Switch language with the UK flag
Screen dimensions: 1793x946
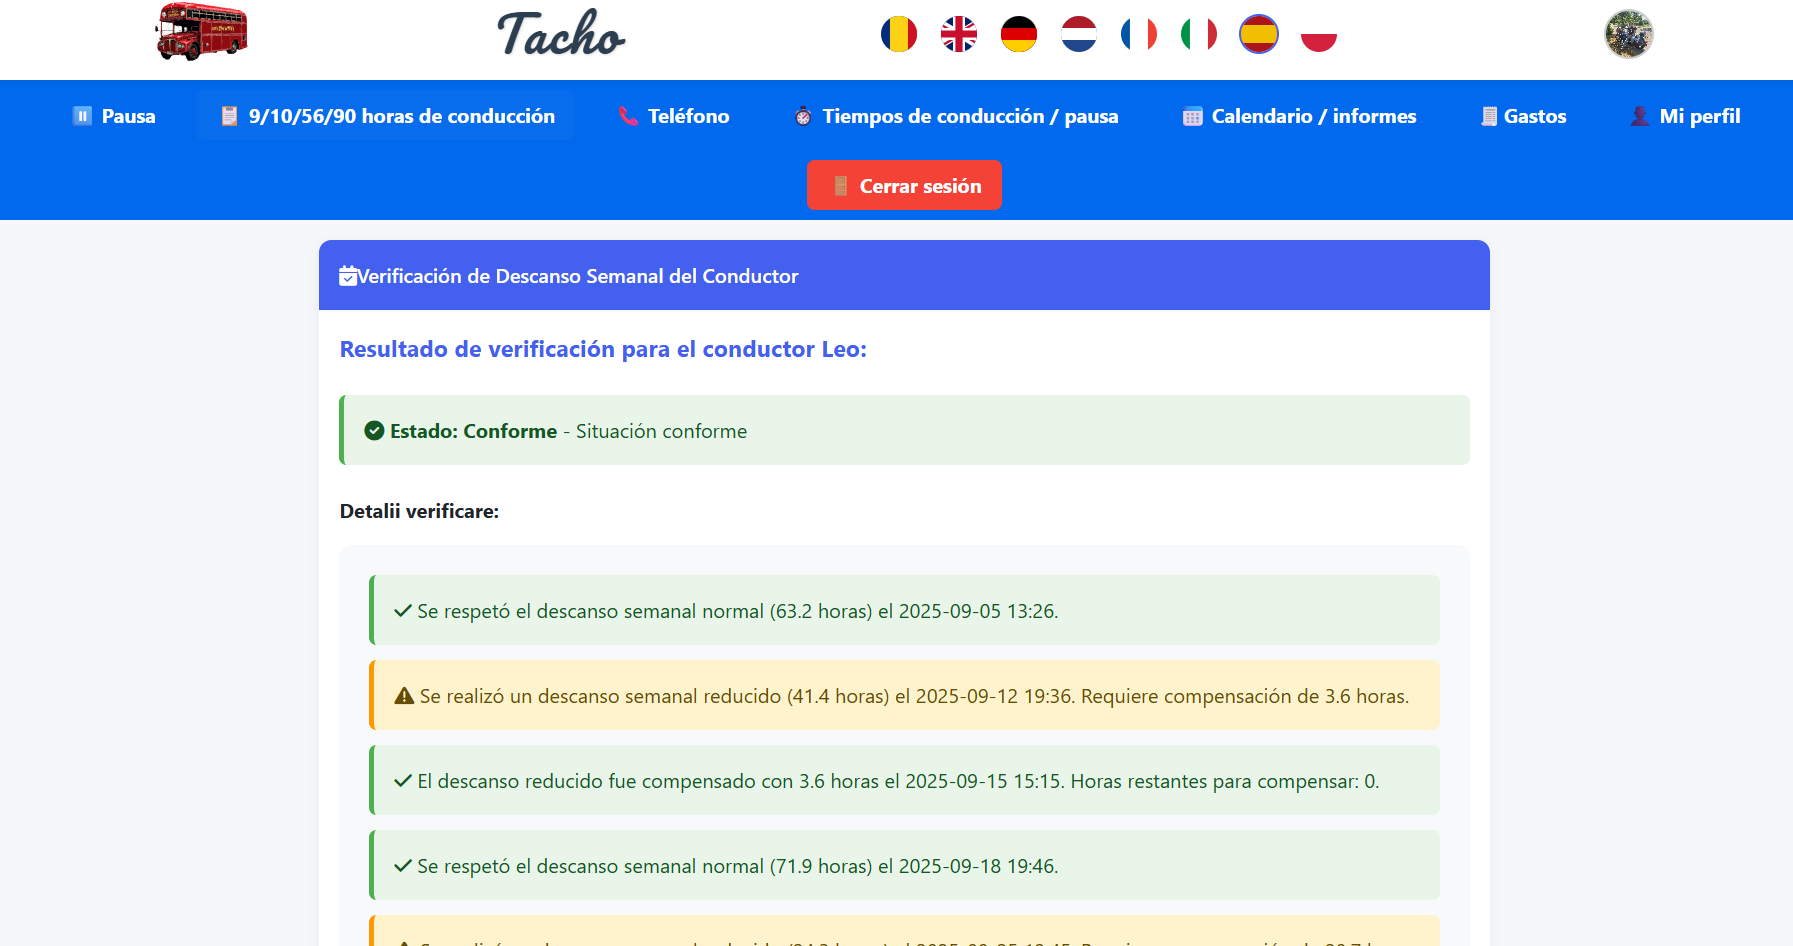coord(958,34)
